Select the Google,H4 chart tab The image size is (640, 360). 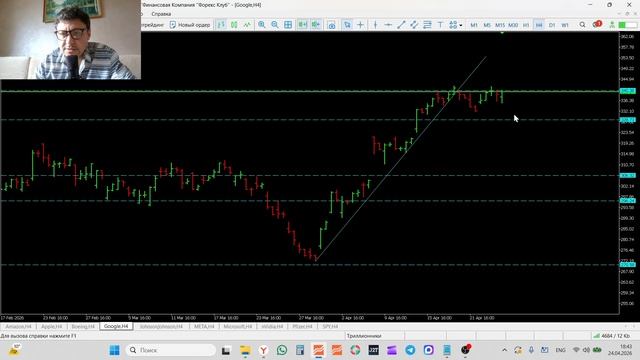coord(116,326)
